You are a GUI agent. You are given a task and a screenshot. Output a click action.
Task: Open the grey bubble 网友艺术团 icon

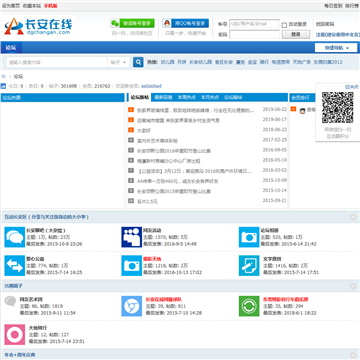pyautogui.click(x=10, y=301)
